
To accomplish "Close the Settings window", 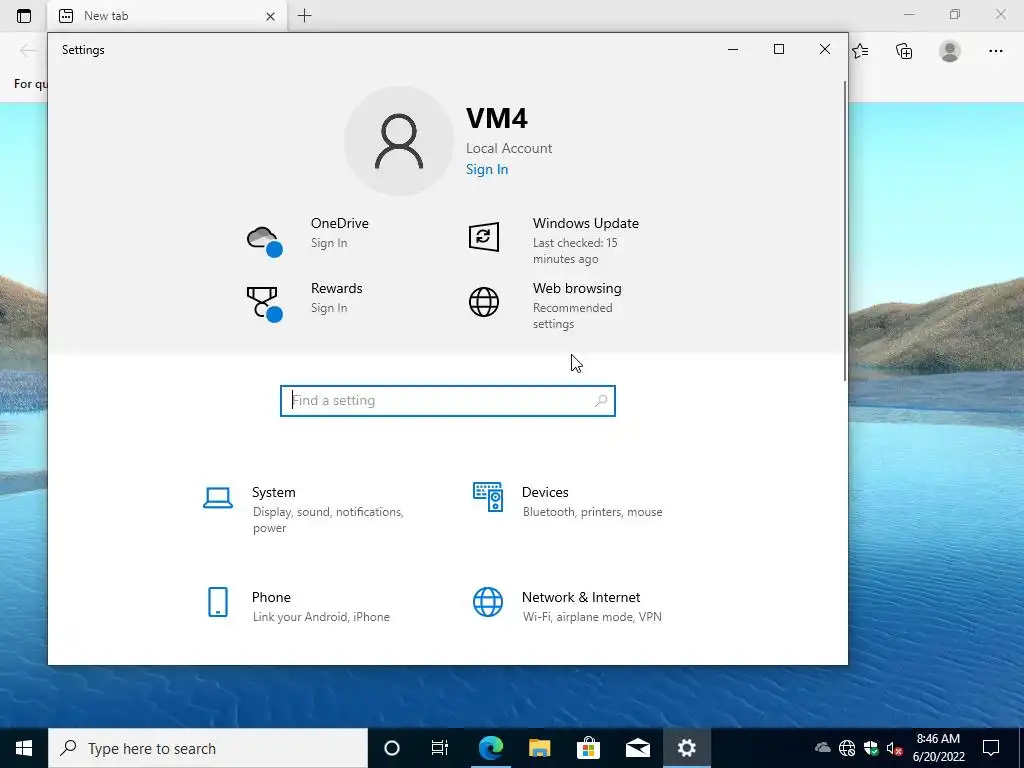I will [825, 50].
